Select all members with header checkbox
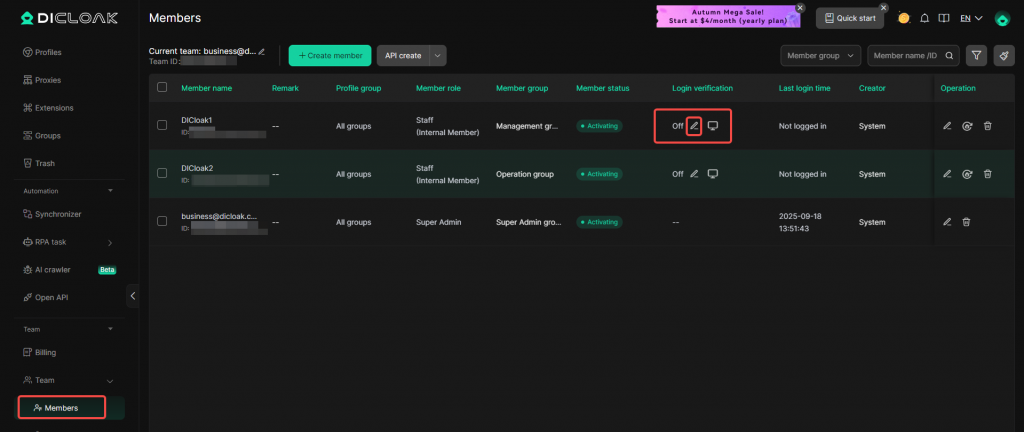 [162, 87]
